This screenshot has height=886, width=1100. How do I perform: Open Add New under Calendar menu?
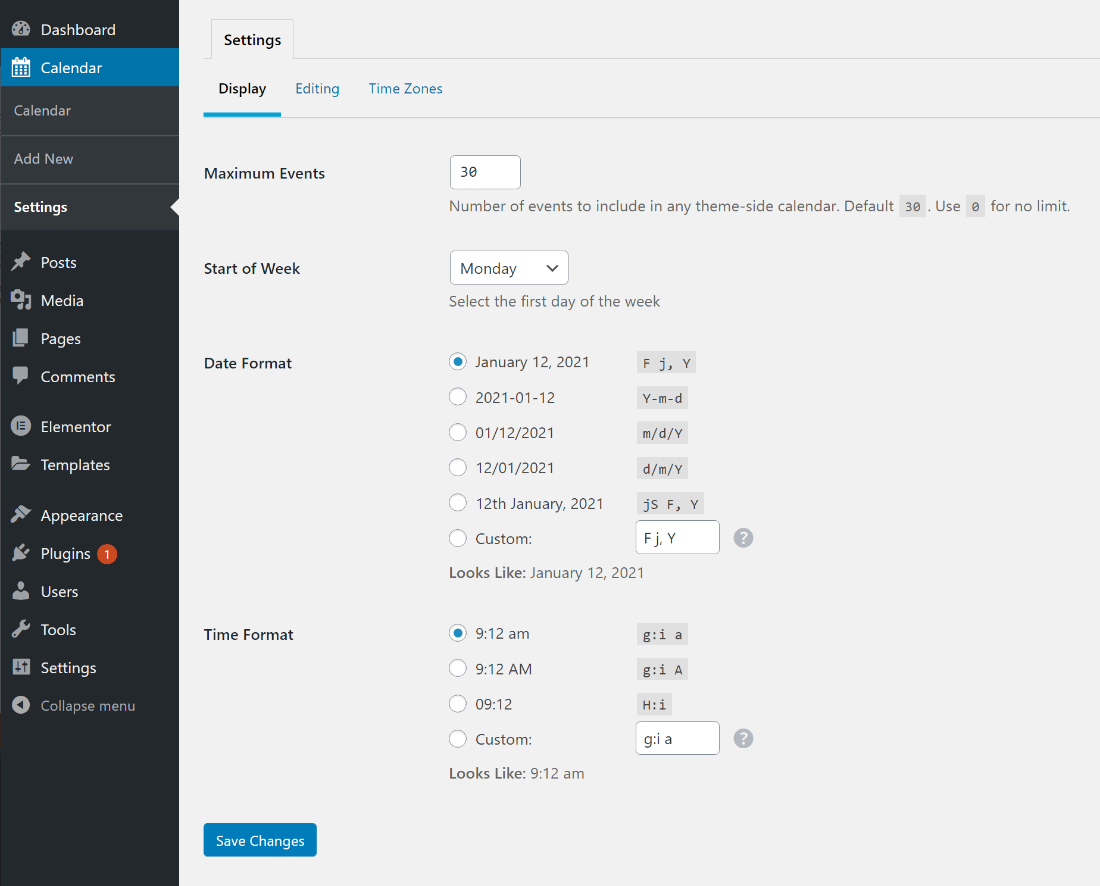44,159
